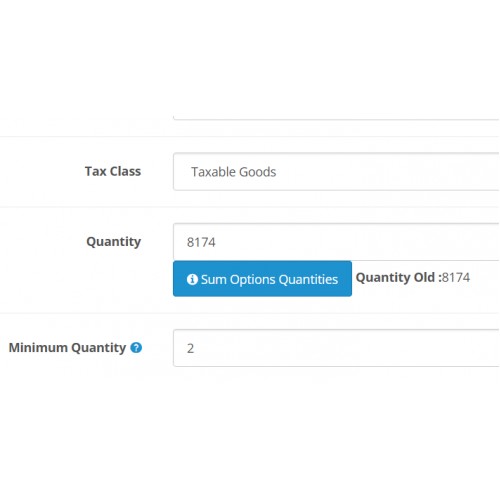Place cursor on 8174 in Quantity field
Screen dimensions: 500x500
tap(201, 242)
